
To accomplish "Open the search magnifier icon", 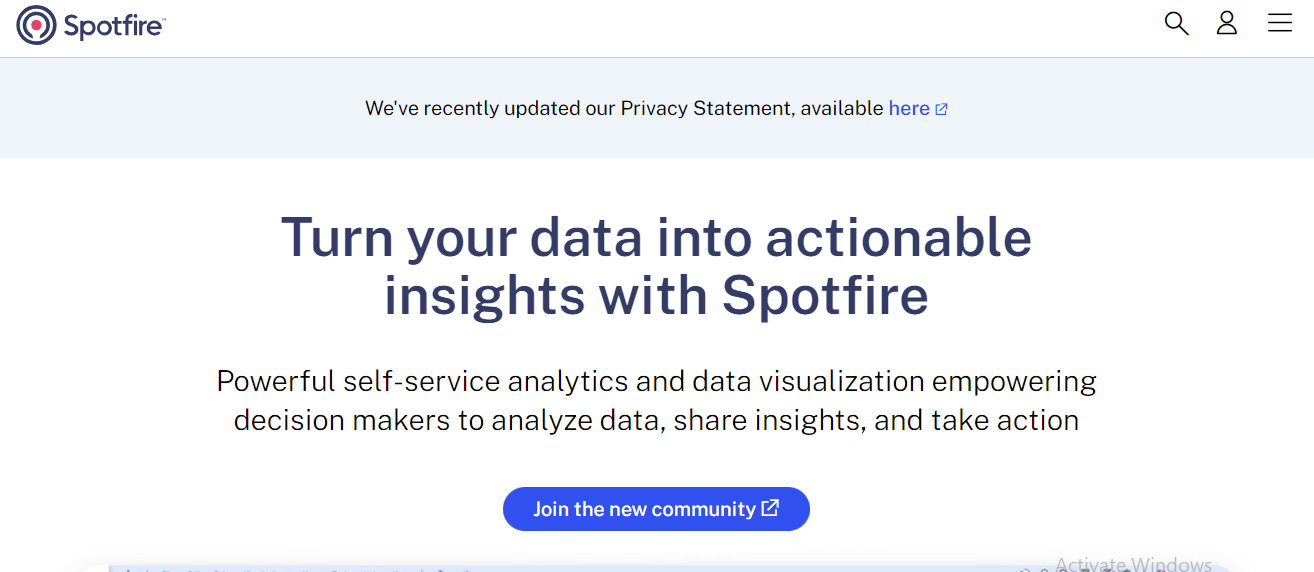I will coord(1176,23).
